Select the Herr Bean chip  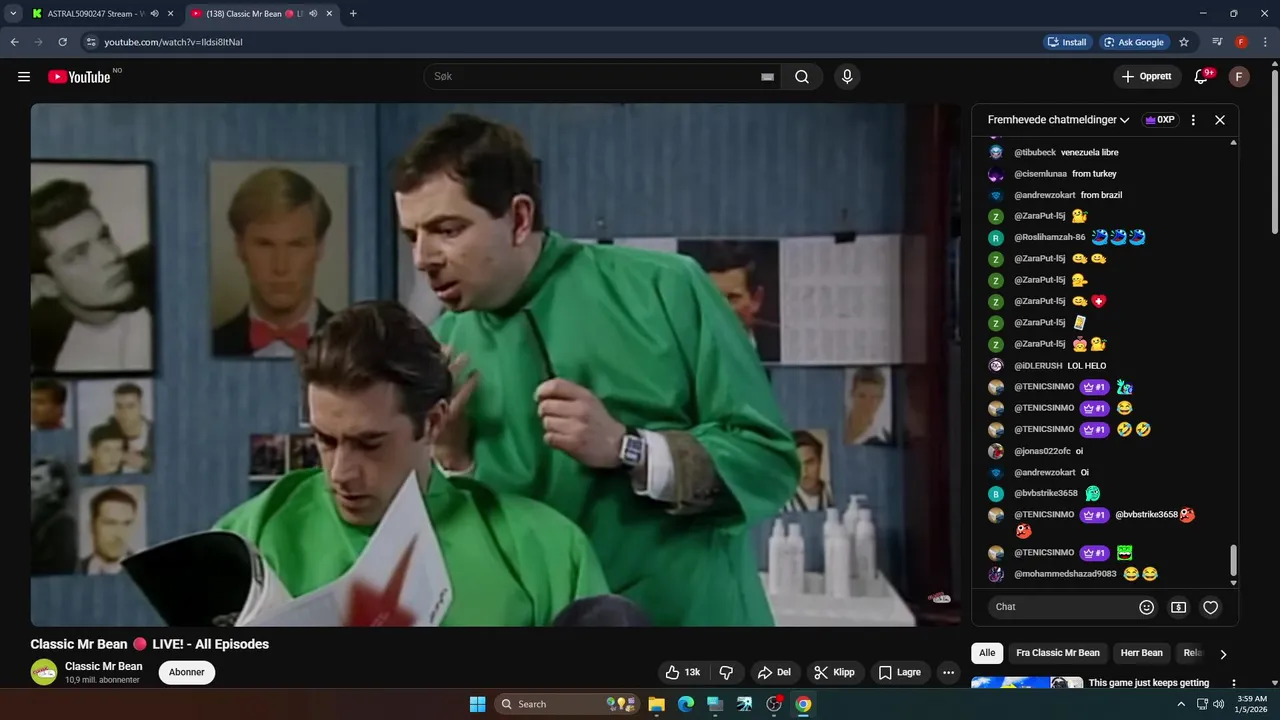pos(1141,653)
